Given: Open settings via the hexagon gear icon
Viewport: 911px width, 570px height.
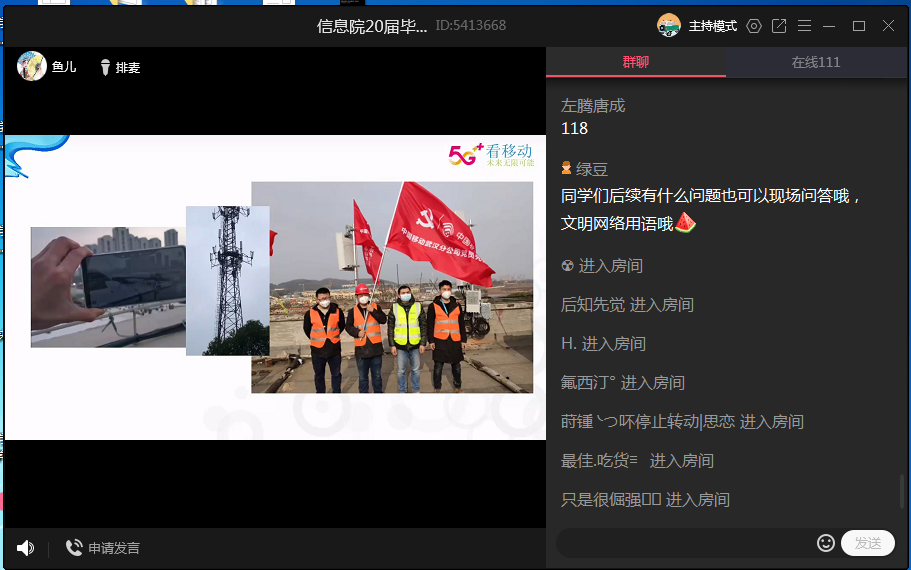Looking at the screenshot, I should pos(754,26).
